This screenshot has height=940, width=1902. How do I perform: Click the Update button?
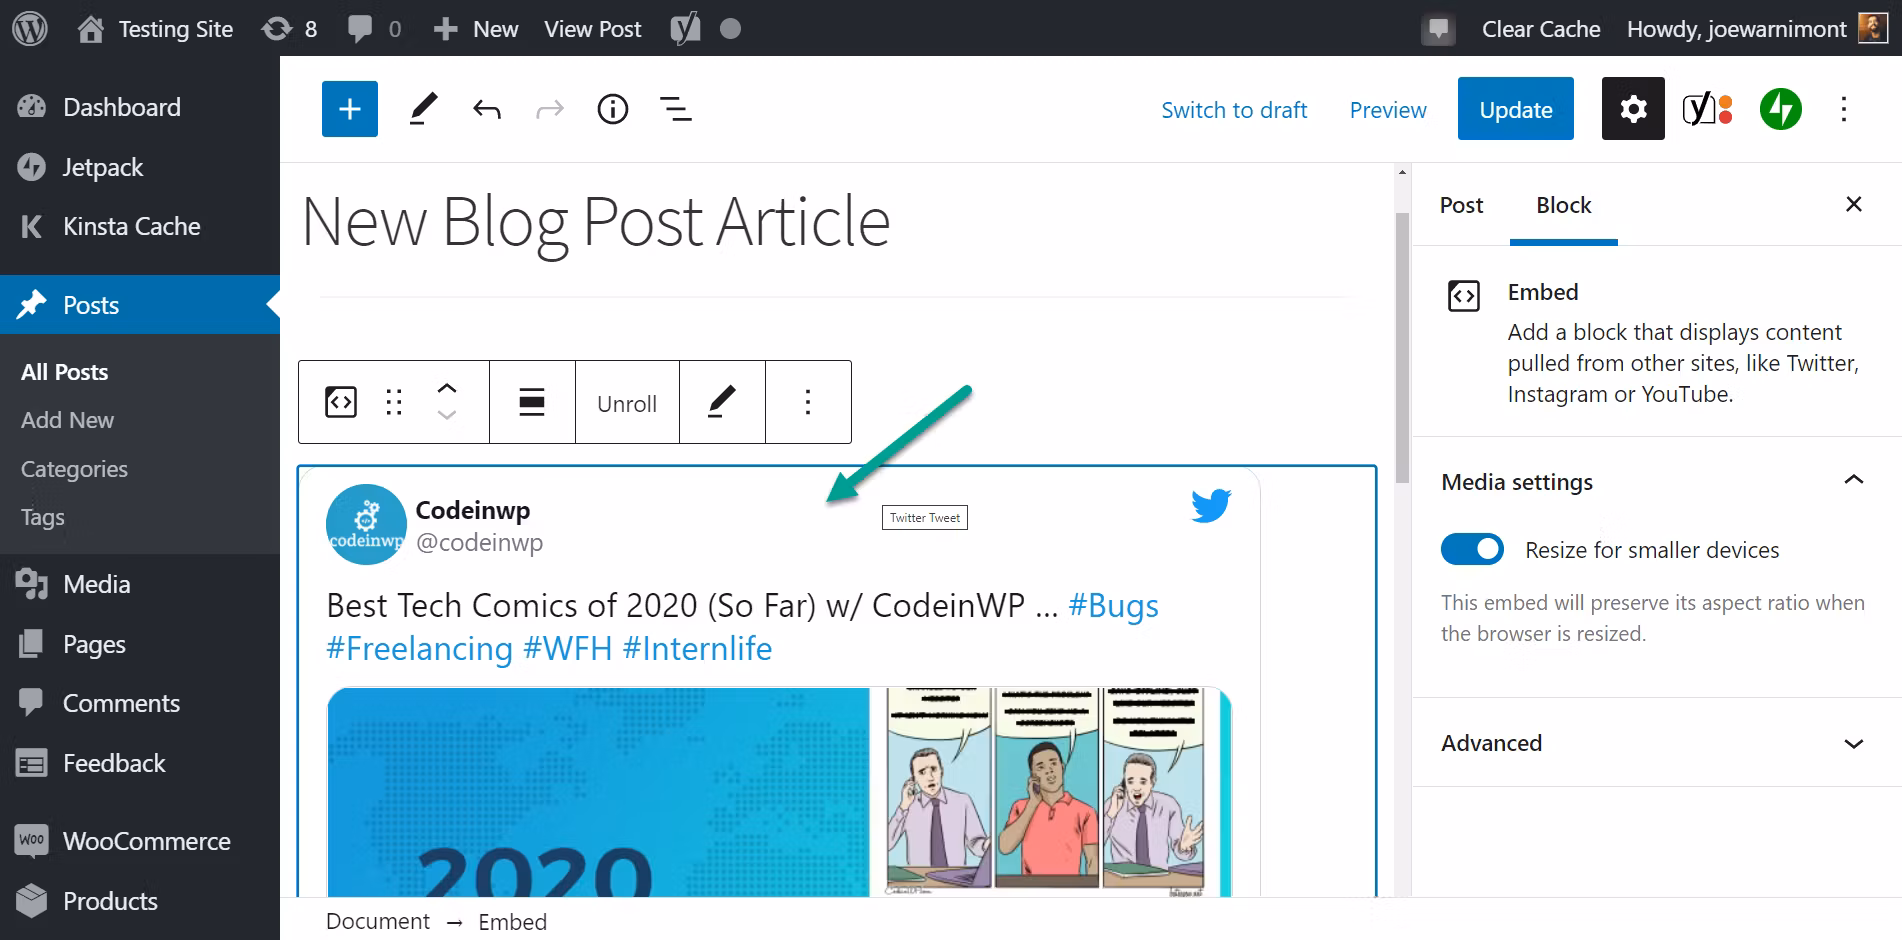click(x=1515, y=109)
